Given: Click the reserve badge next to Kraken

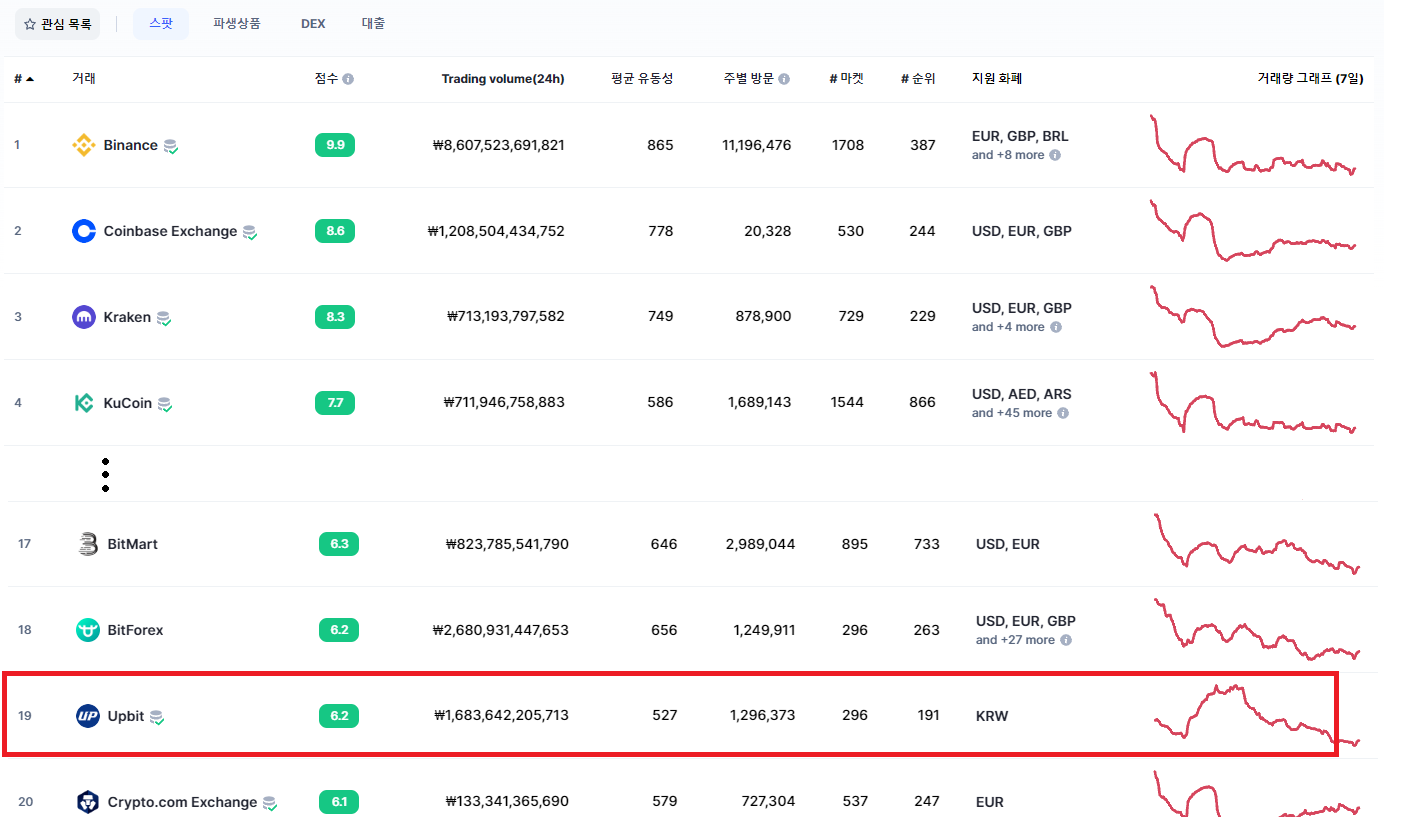Looking at the screenshot, I should point(164,319).
